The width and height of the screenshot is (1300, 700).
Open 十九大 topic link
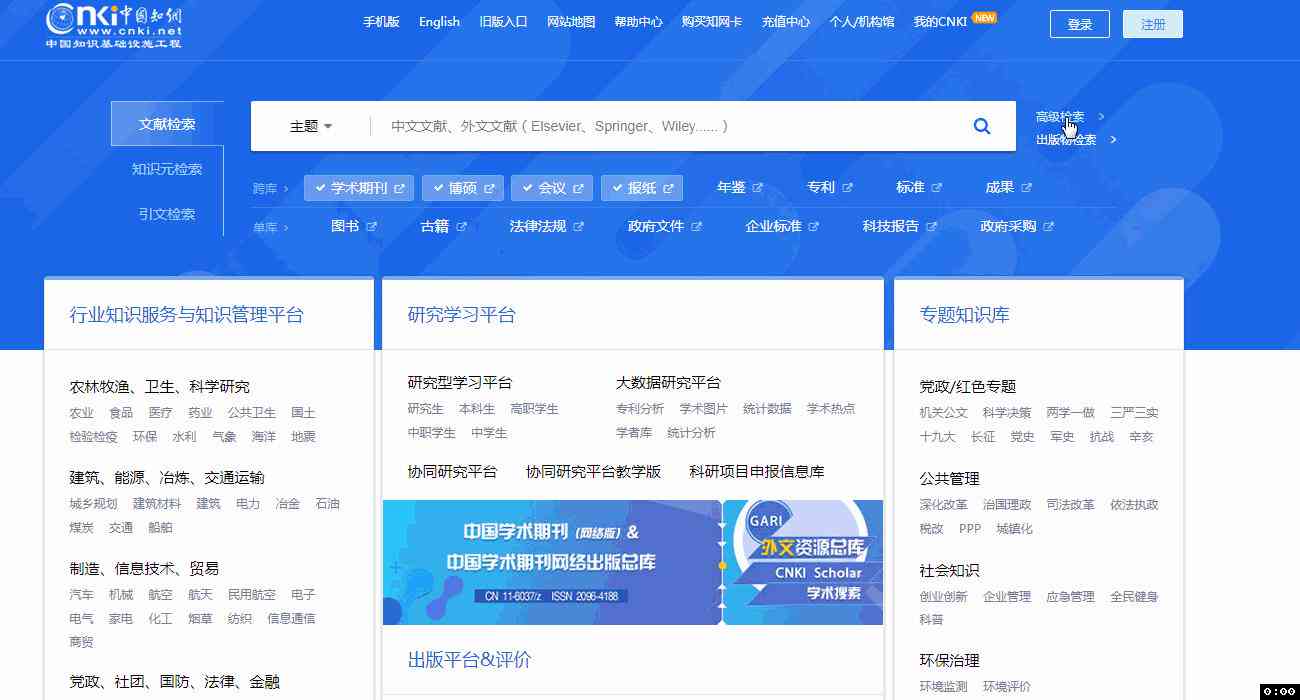coord(937,437)
